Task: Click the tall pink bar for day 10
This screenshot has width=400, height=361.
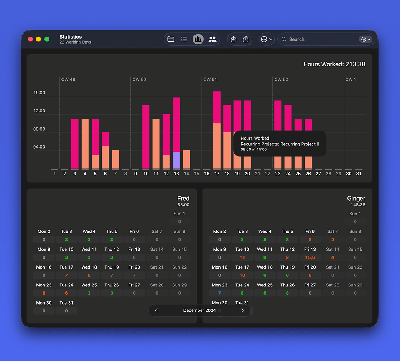Action: point(146,137)
